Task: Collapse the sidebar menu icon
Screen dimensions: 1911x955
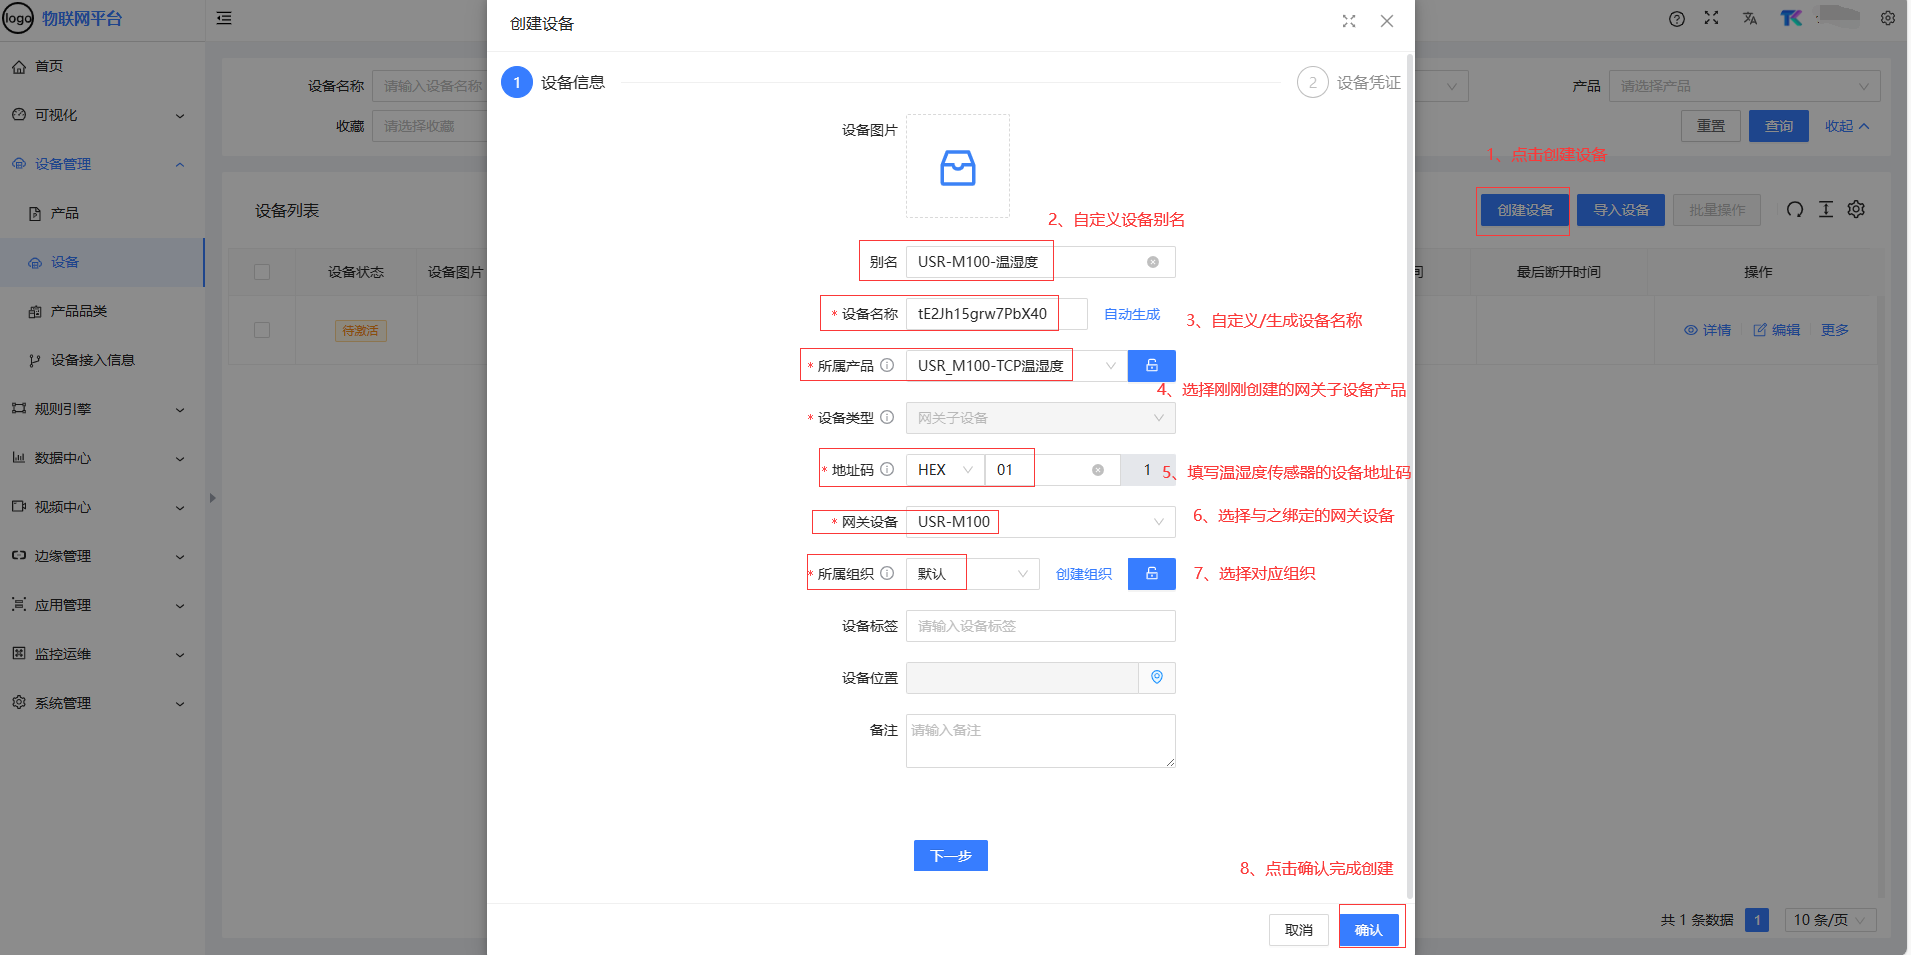Action: (x=224, y=18)
